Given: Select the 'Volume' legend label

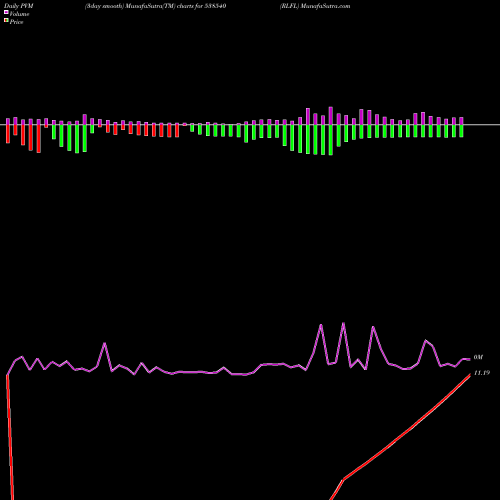Looking at the screenshot, I should coord(19,14).
